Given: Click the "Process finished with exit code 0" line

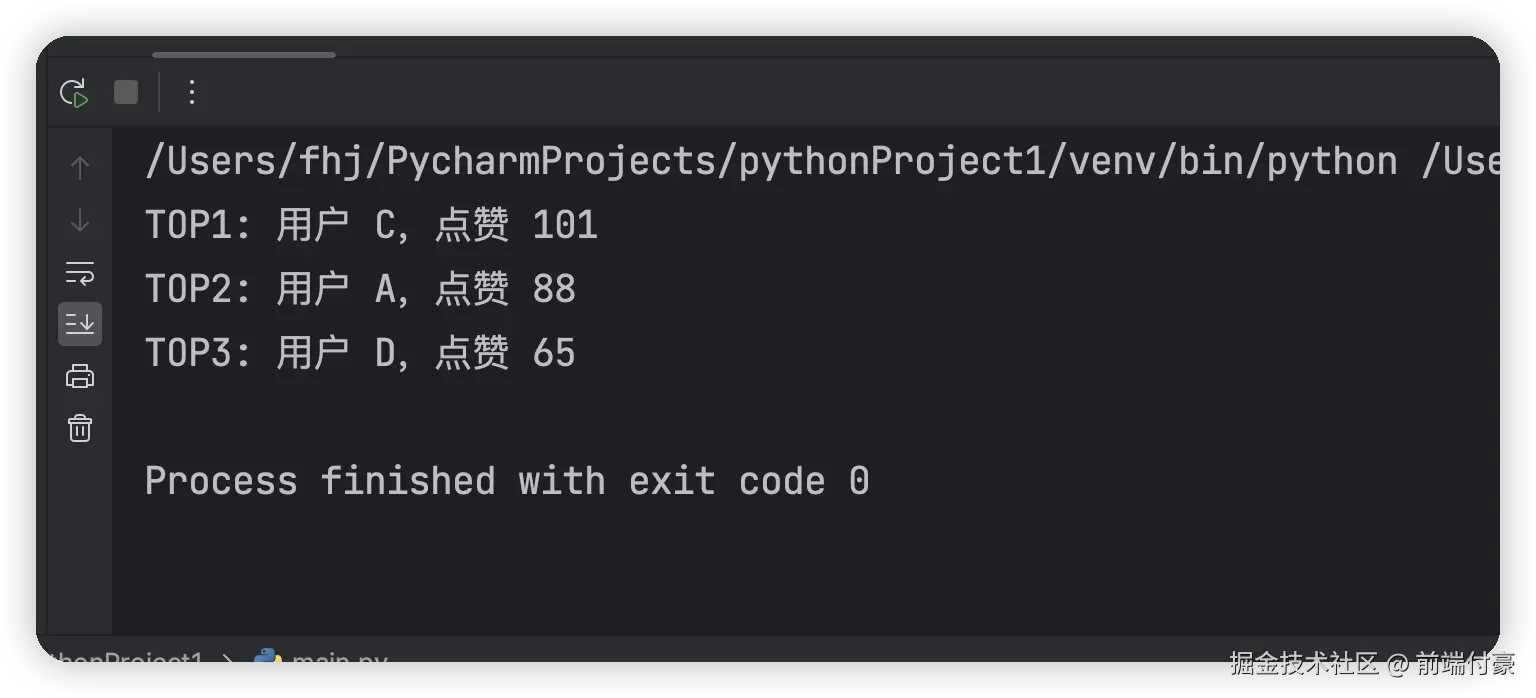Looking at the screenshot, I should [506, 481].
